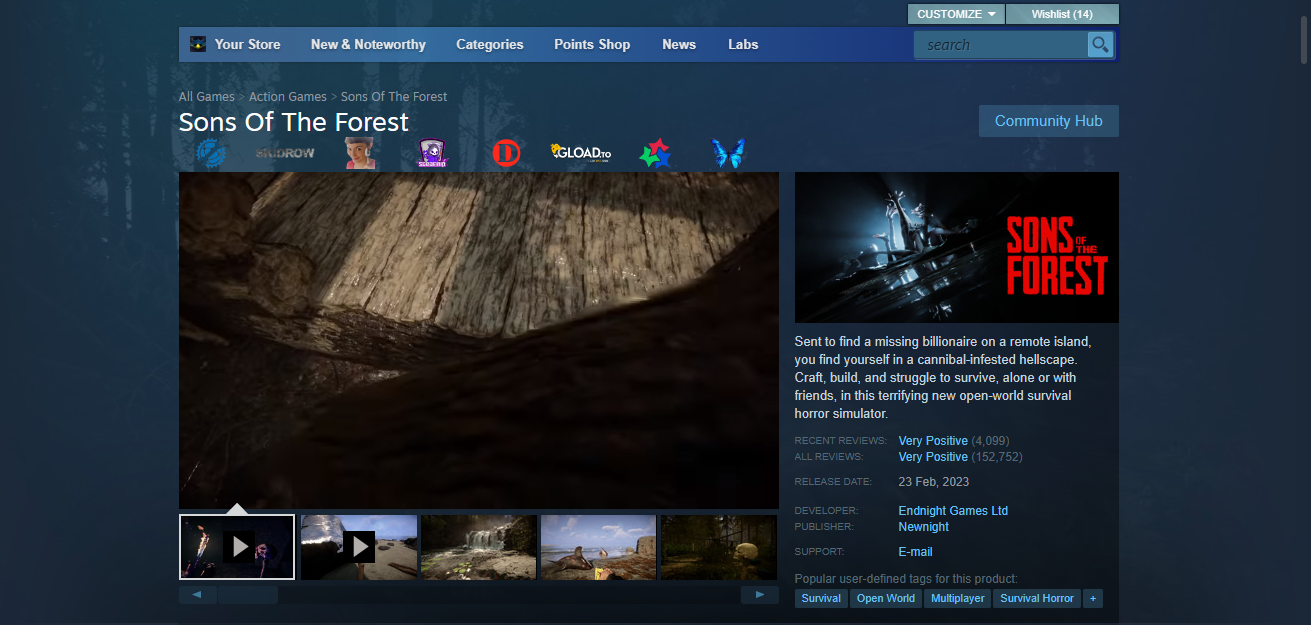Click the thumbnail strip scrollbar handle
Image resolution: width=1311 pixels, height=625 pixels.
point(248,595)
